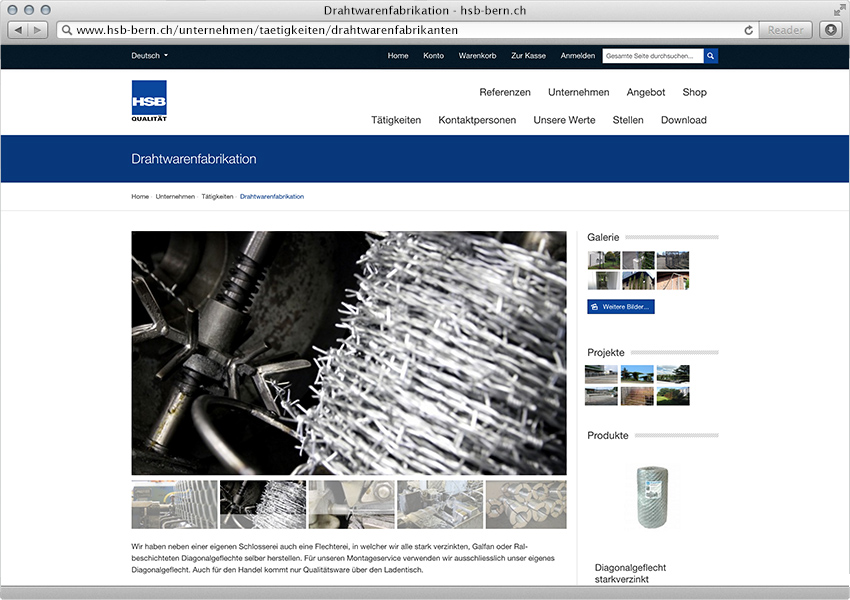Open the first Projekte thumbnail in the top row
This screenshot has height=600, width=850.
click(x=601, y=375)
